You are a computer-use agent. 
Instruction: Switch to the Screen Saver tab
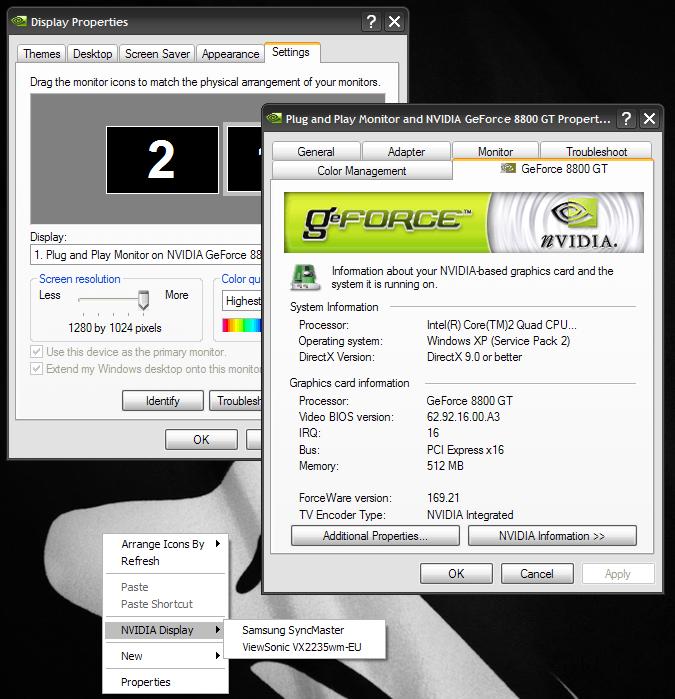(157, 54)
